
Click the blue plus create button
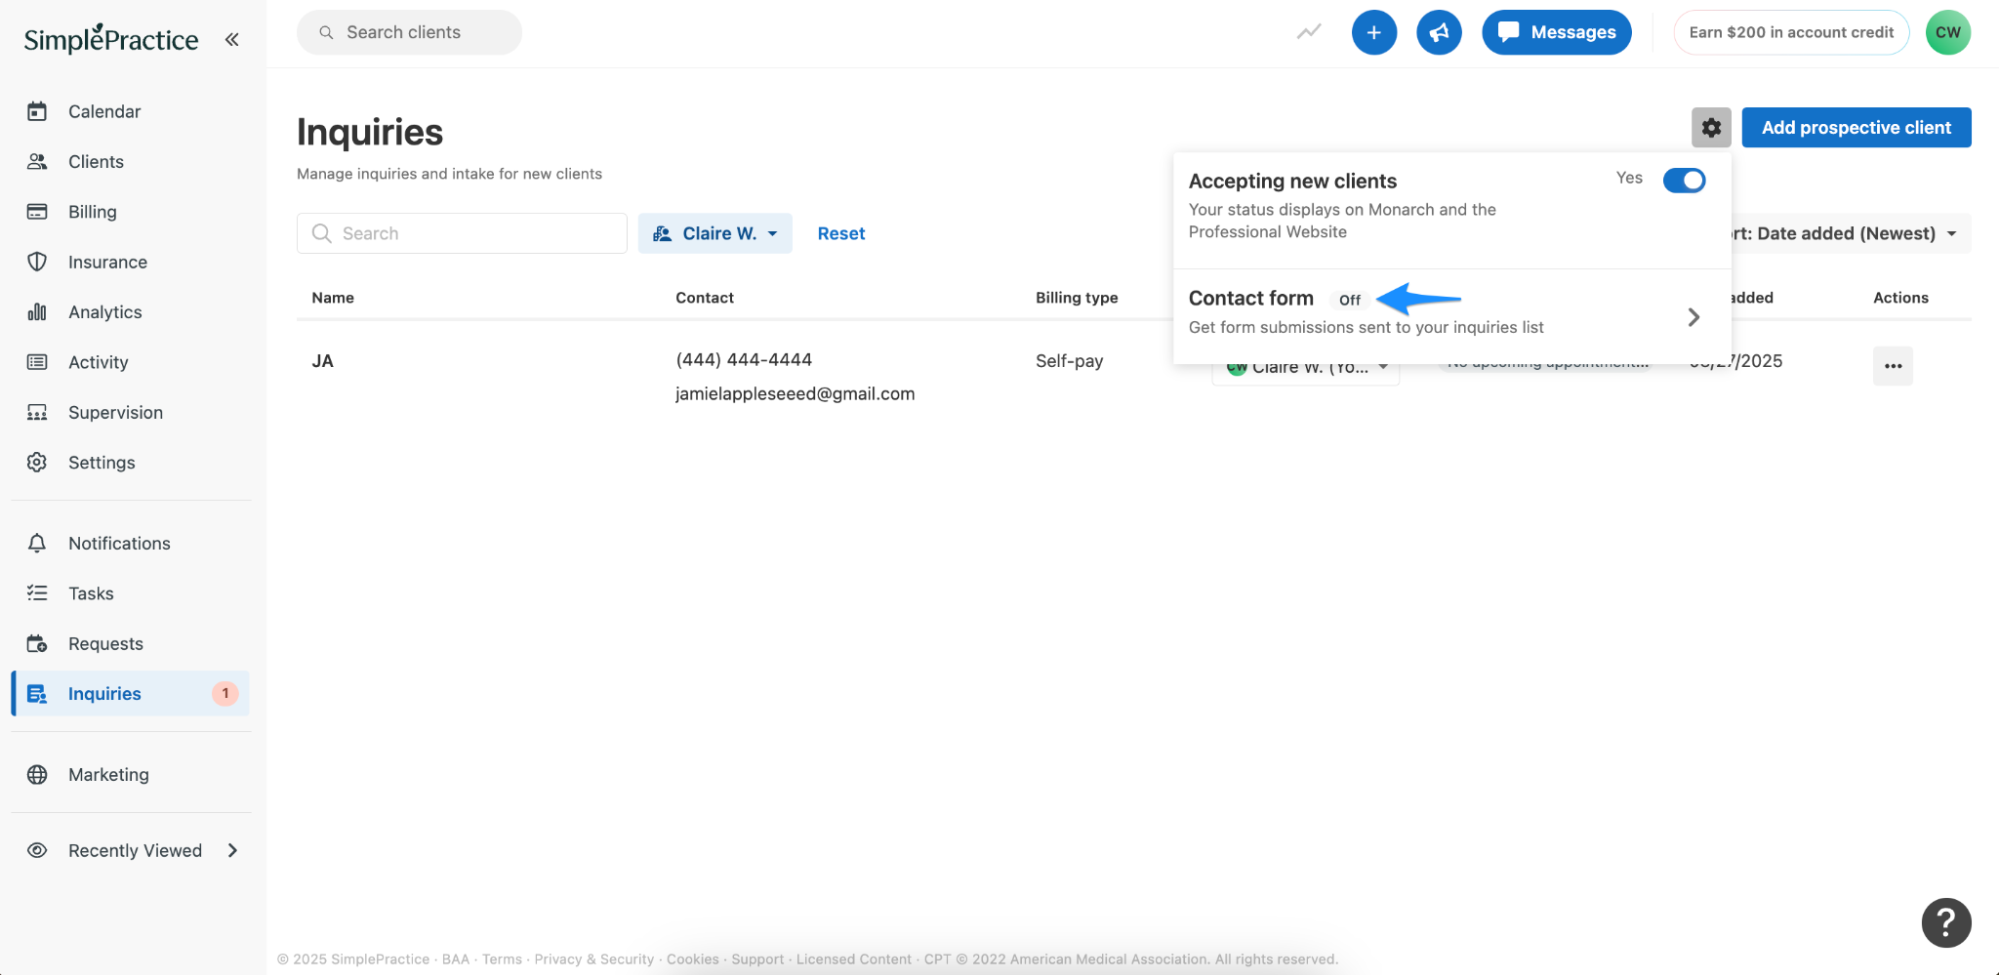[1374, 32]
